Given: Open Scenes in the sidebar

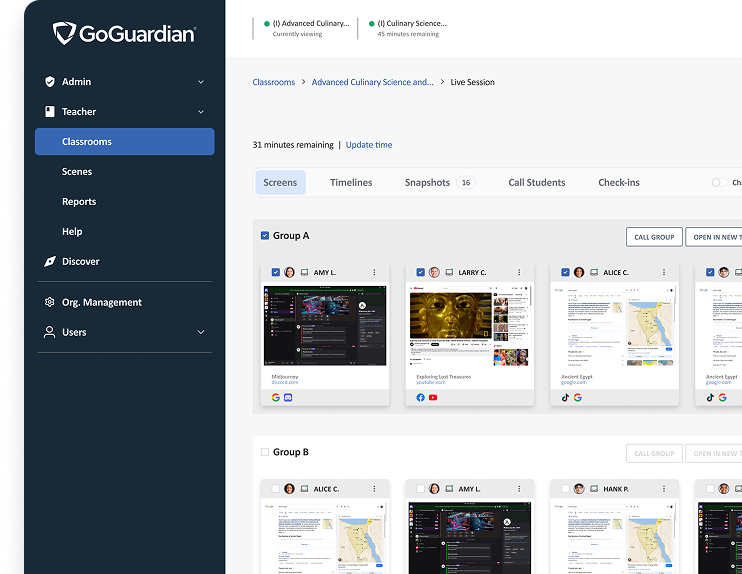Looking at the screenshot, I should coord(77,172).
